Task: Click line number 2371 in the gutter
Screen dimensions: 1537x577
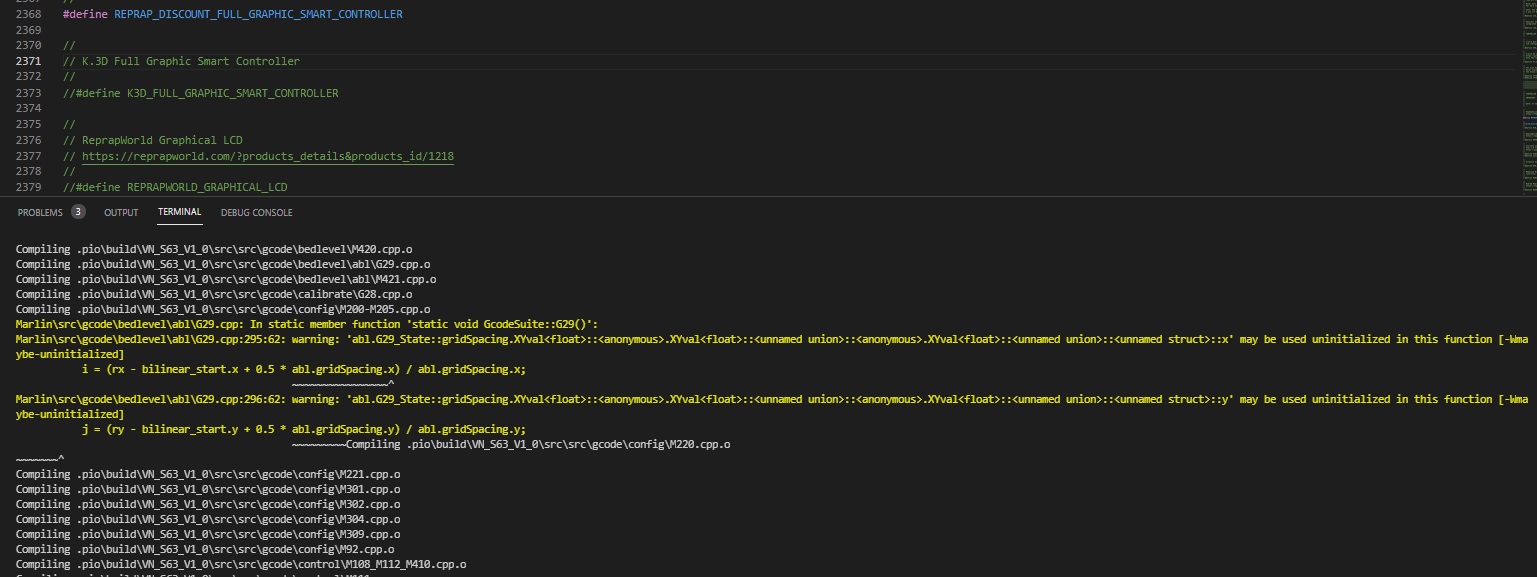Action: [29, 62]
